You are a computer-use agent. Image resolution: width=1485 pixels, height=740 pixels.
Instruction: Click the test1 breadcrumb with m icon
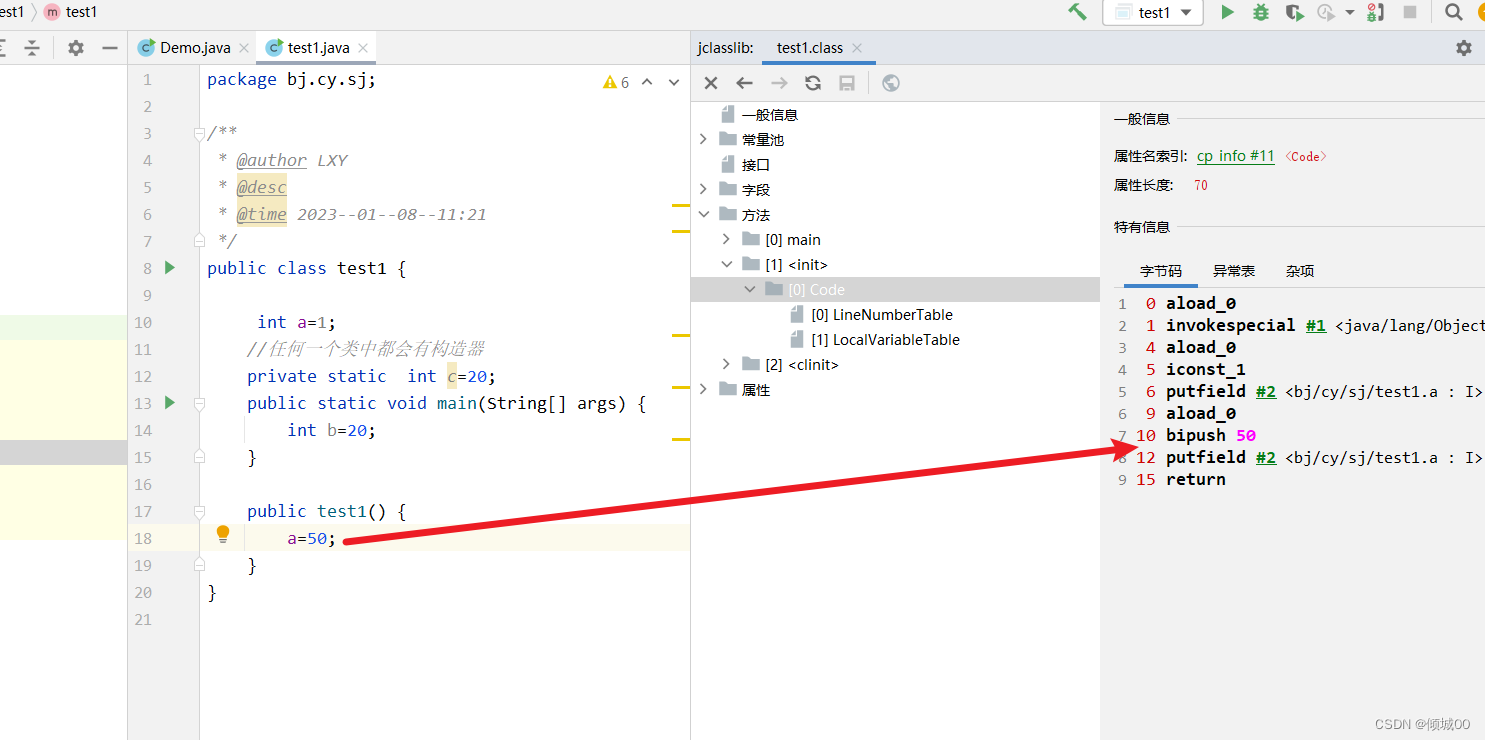(x=71, y=12)
